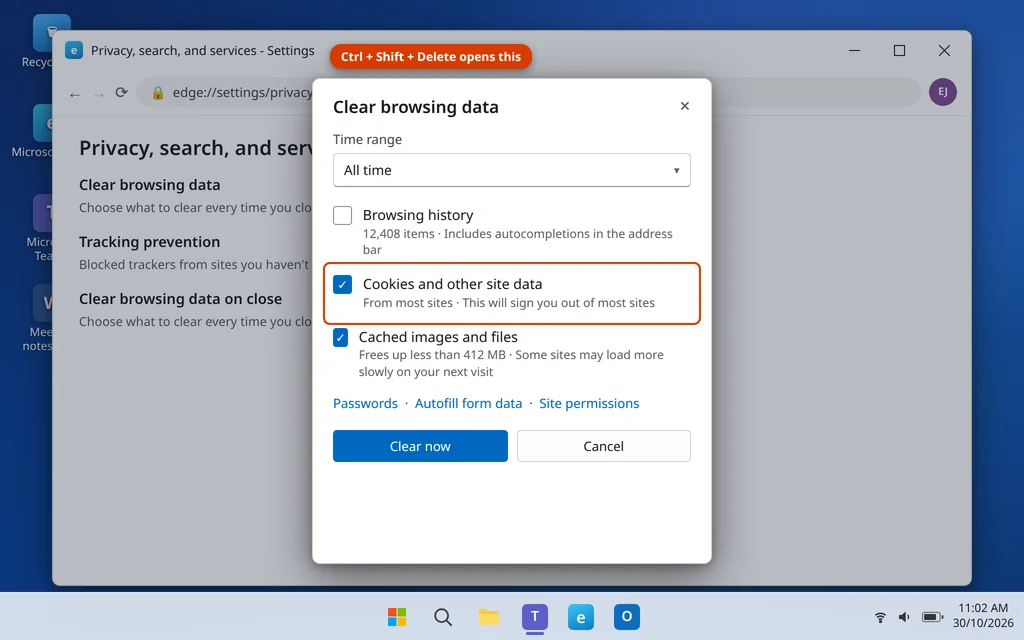Click the 12,408 items history description
This screenshot has height=640, width=1024.
tap(517, 242)
